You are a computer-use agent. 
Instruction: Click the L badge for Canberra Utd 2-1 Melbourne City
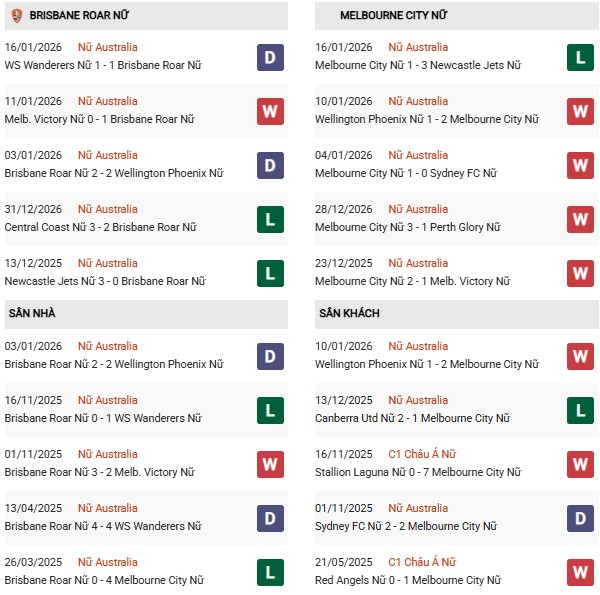coord(581,410)
